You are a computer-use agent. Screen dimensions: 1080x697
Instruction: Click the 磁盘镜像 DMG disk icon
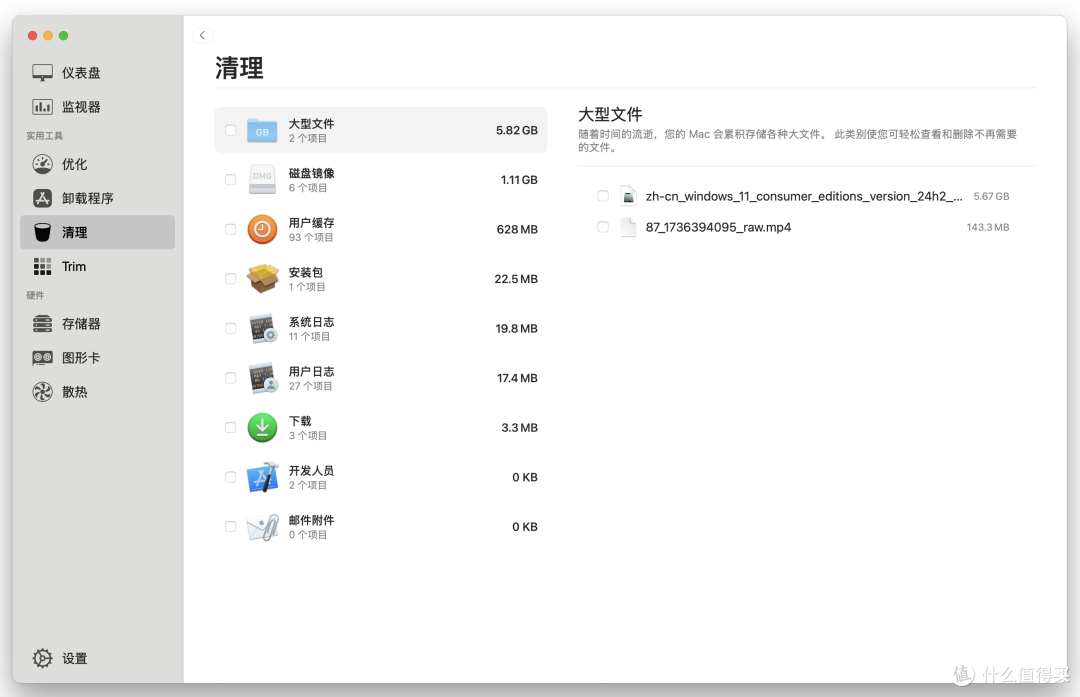click(x=262, y=180)
